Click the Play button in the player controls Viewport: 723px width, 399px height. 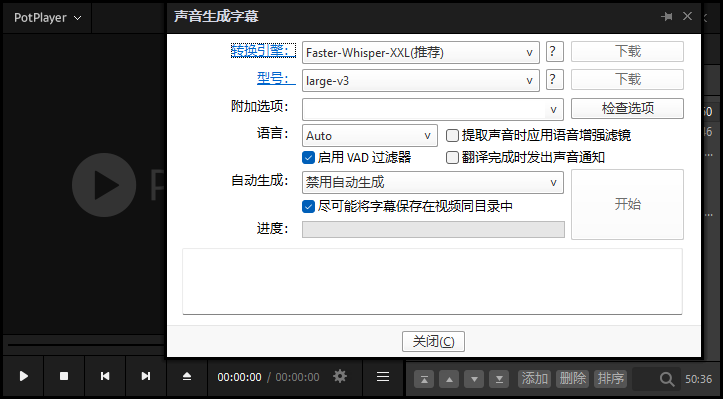[x=24, y=376]
